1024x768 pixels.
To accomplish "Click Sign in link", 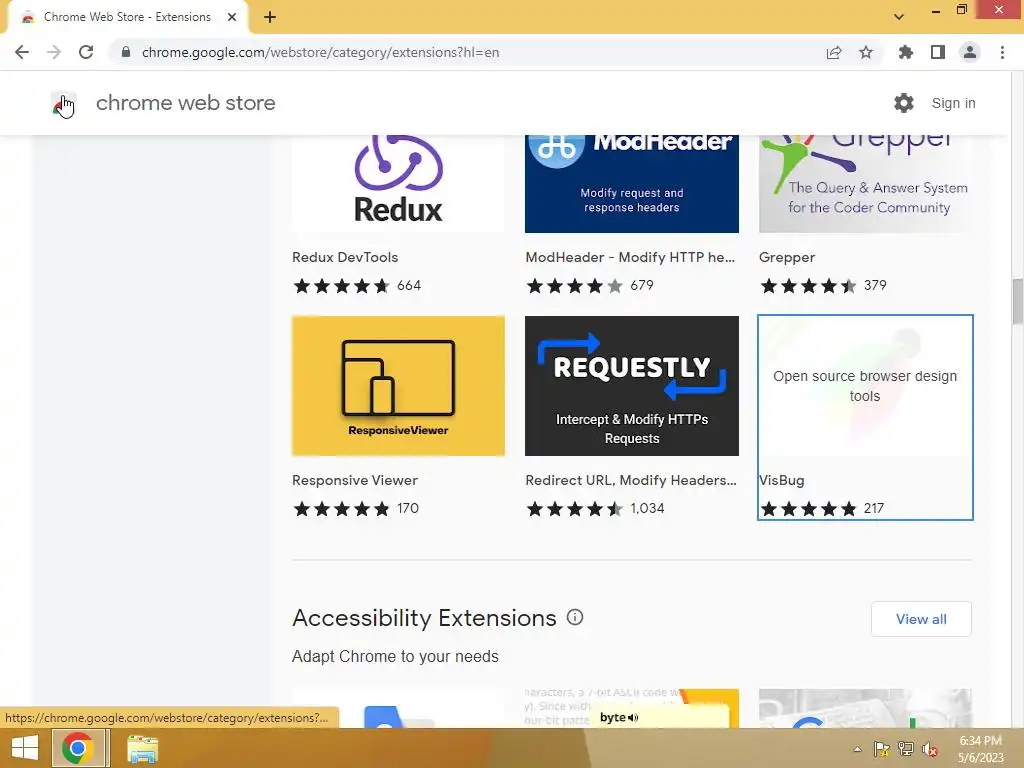I will click(953, 103).
